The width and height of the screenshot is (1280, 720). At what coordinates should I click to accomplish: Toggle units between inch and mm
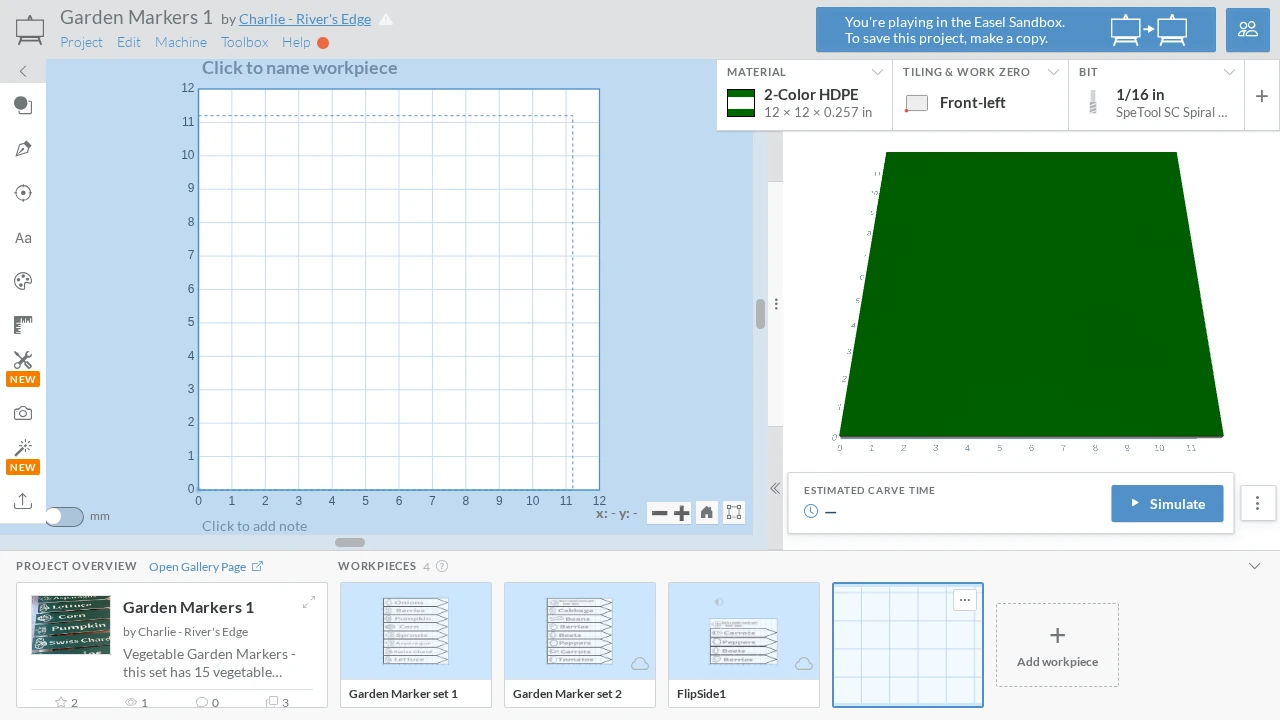(64, 516)
